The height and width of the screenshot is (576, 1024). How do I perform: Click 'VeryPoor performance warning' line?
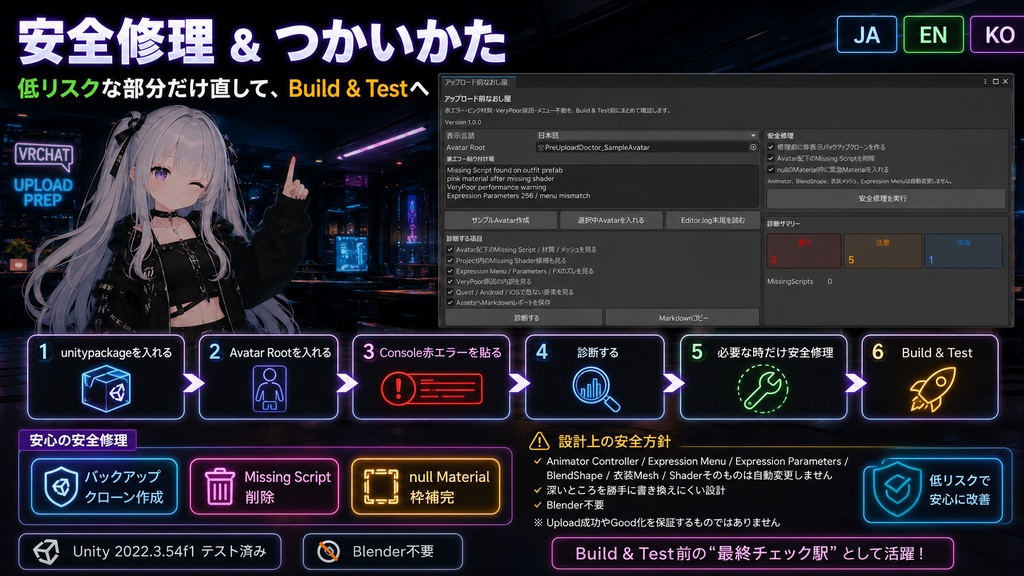[496, 187]
